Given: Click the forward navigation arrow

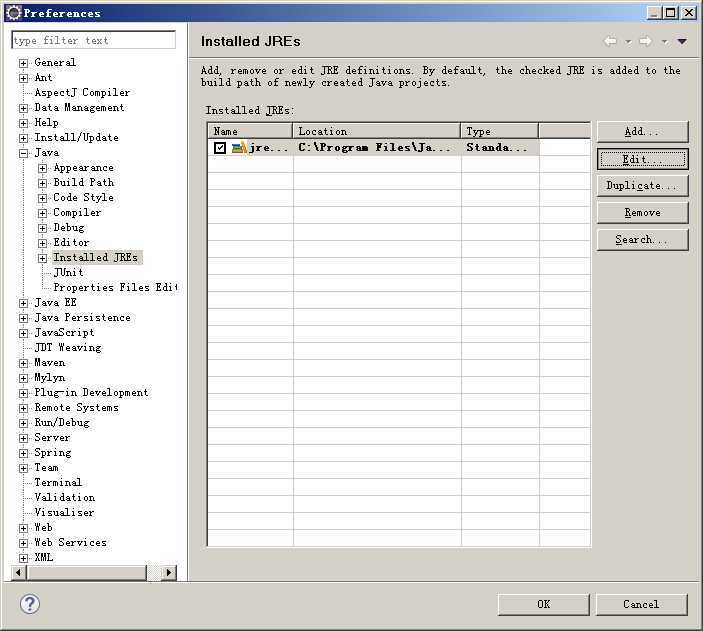Looking at the screenshot, I should pyautogui.click(x=646, y=41).
